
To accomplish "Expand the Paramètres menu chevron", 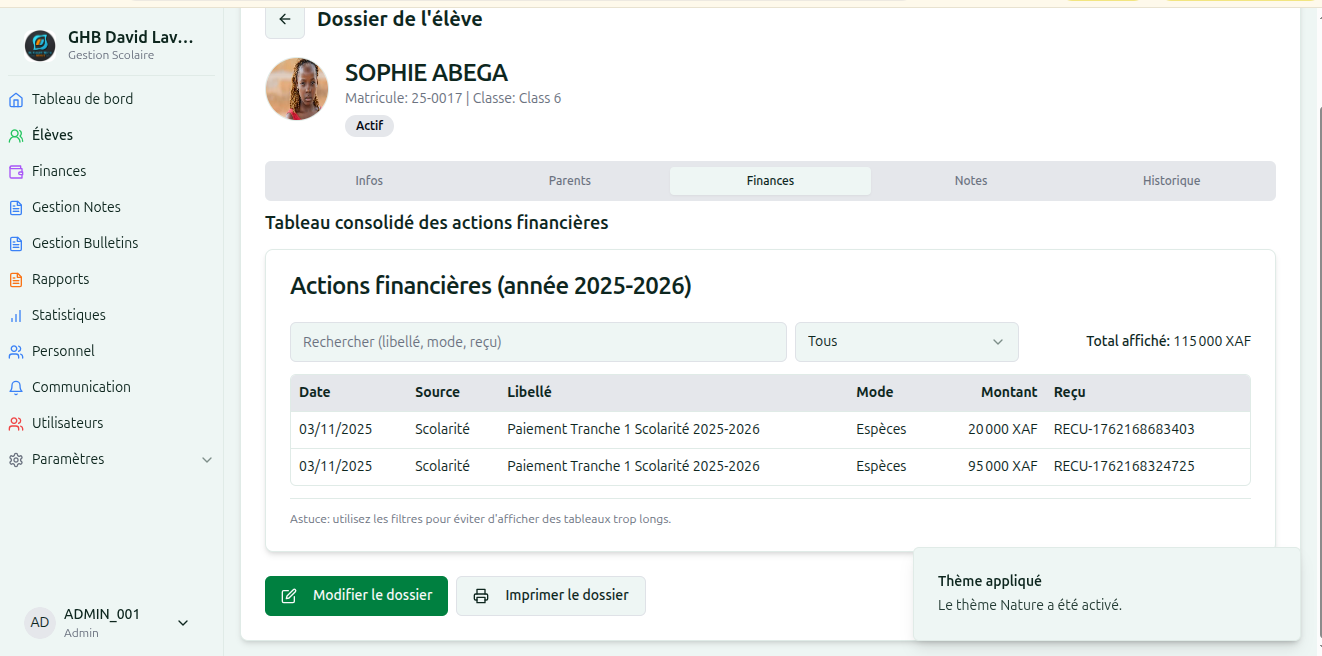I will [207, 460].
